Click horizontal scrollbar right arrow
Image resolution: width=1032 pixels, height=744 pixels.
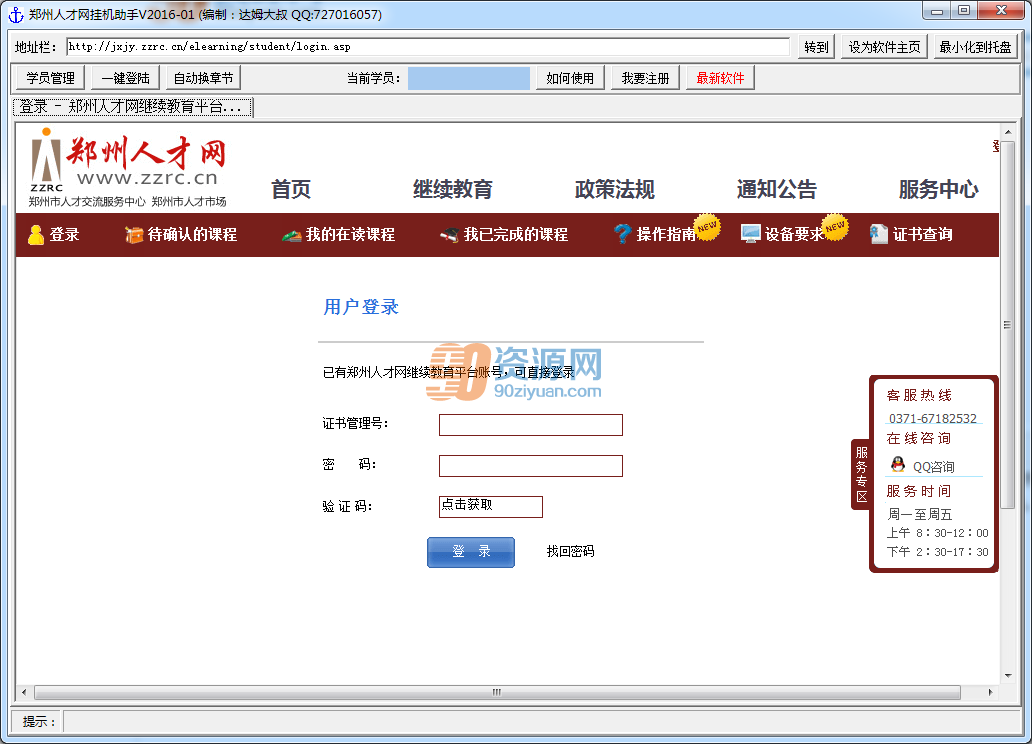pyautogui.click(x=991, y=692)
